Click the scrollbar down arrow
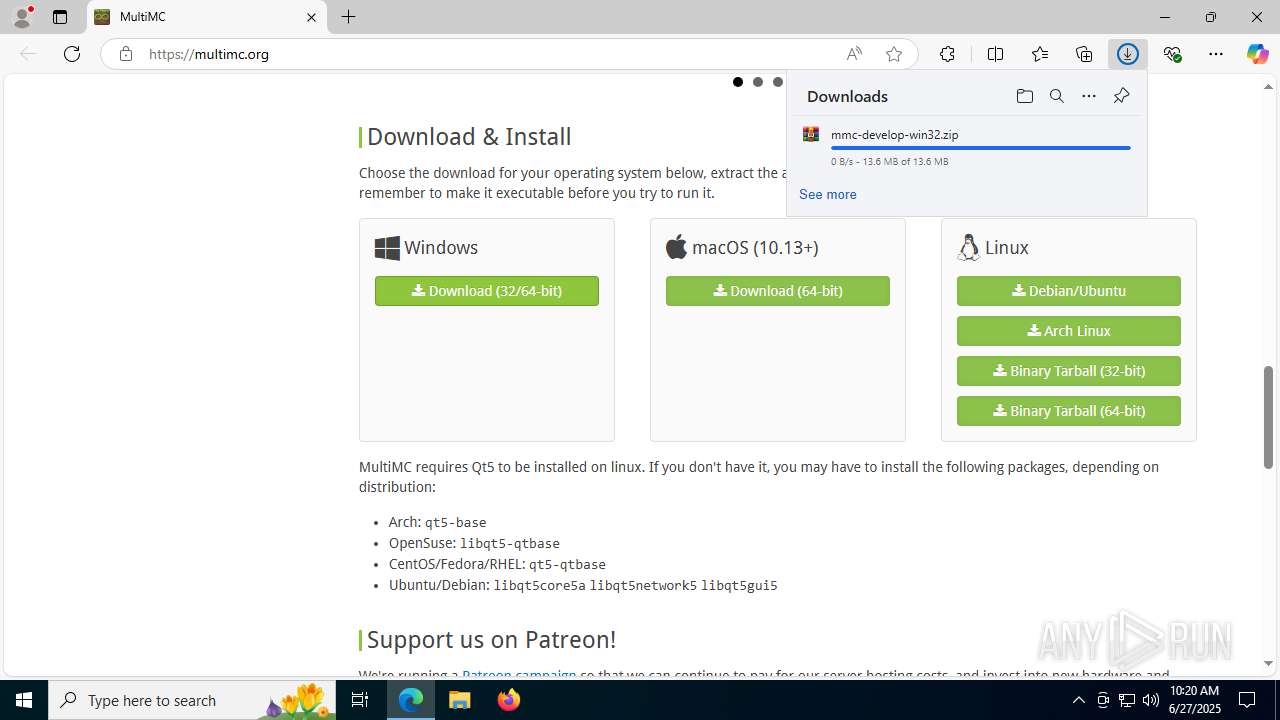This screenshot has width=1280, height=720. pos(1269,664)
